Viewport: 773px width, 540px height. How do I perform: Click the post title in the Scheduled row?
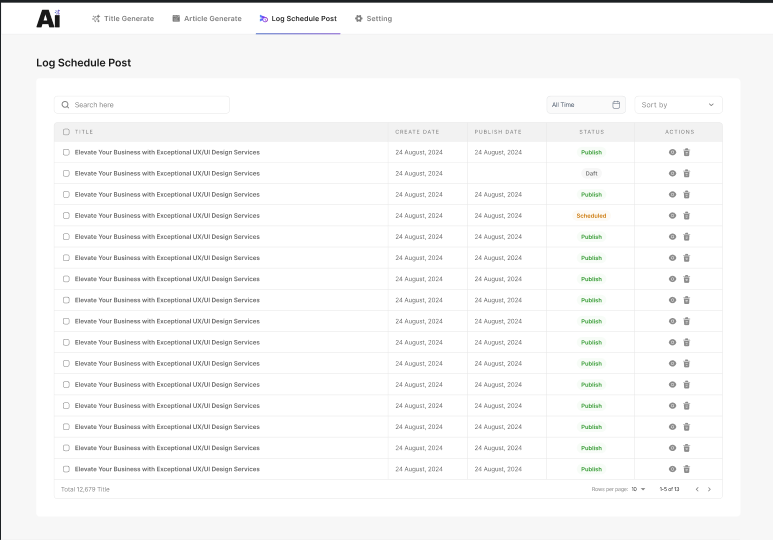click(x=167, y=216)
